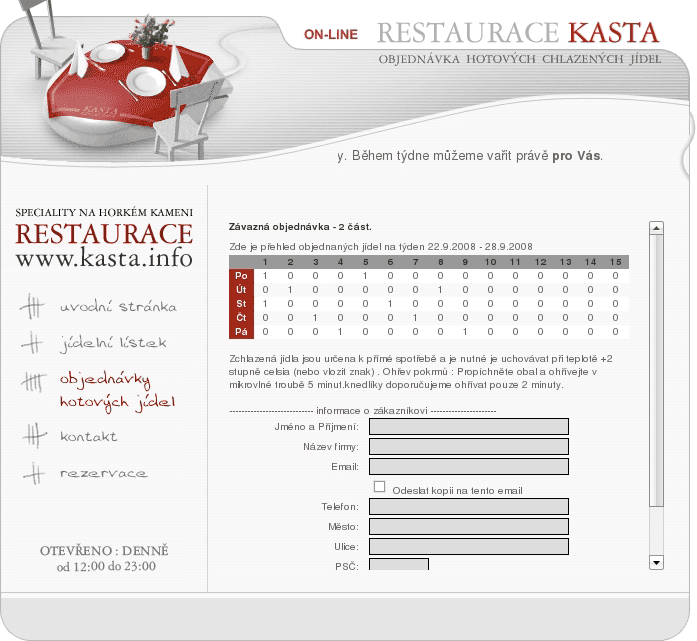Enable Odeslat kopii na tento email checkbox
Image resolution: width=697 pixels, height=641 pixels.
(379, 486)
